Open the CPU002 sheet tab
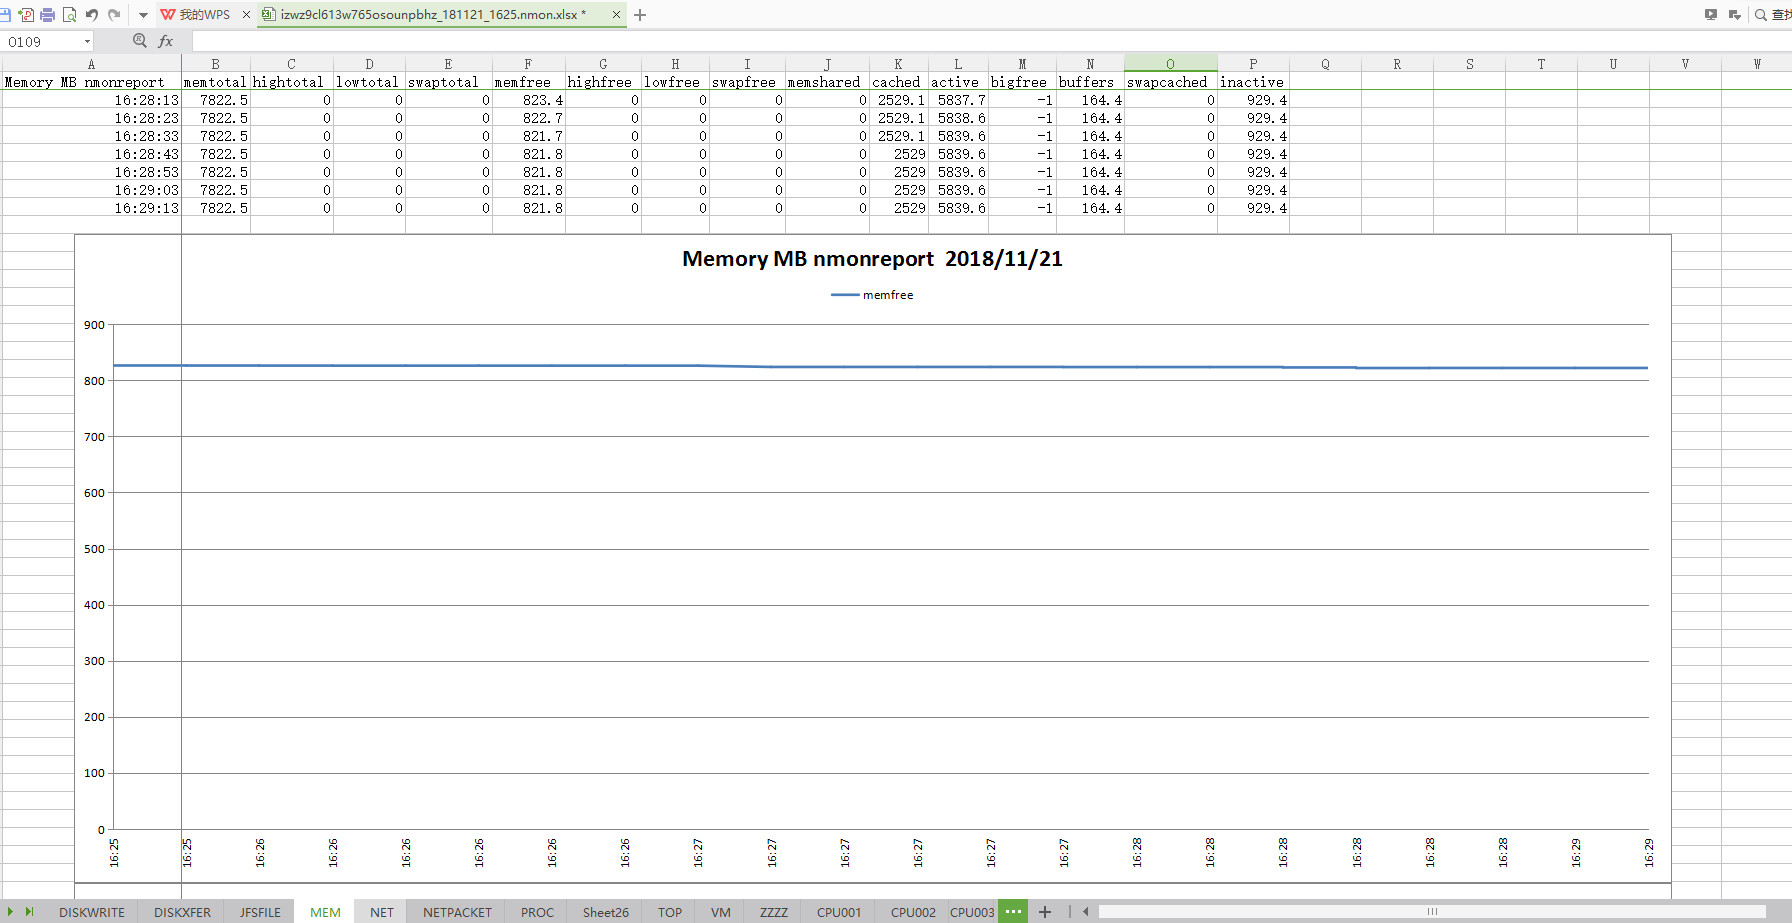 [x=913, y=912]
